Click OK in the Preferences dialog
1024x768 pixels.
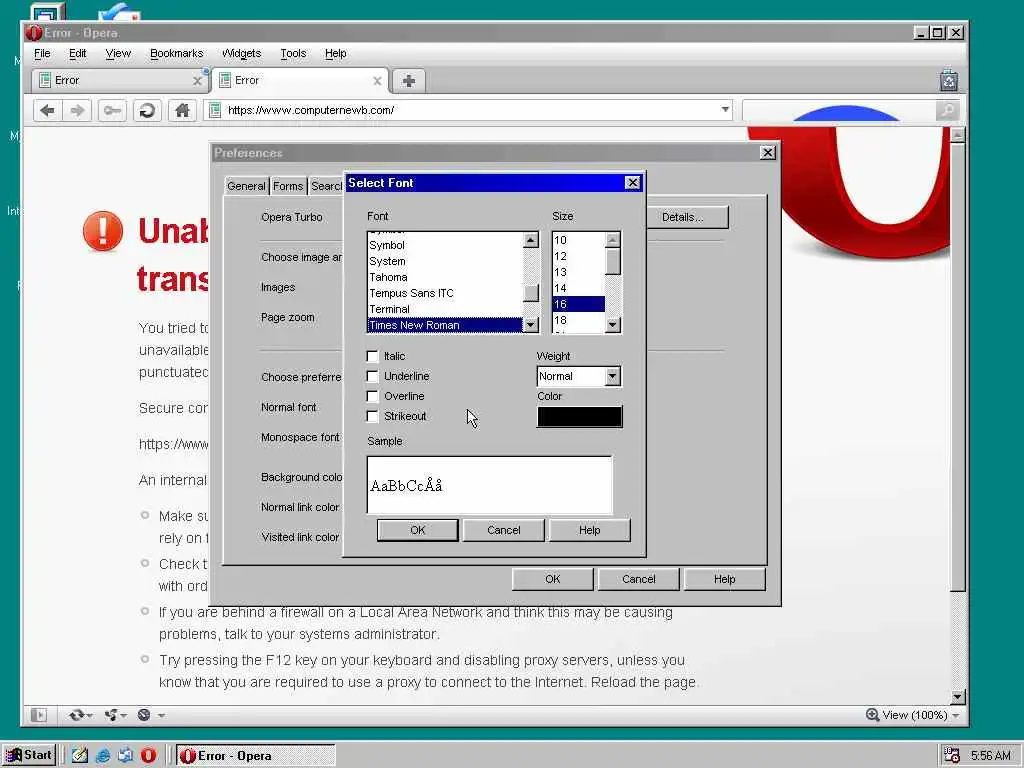552,579
